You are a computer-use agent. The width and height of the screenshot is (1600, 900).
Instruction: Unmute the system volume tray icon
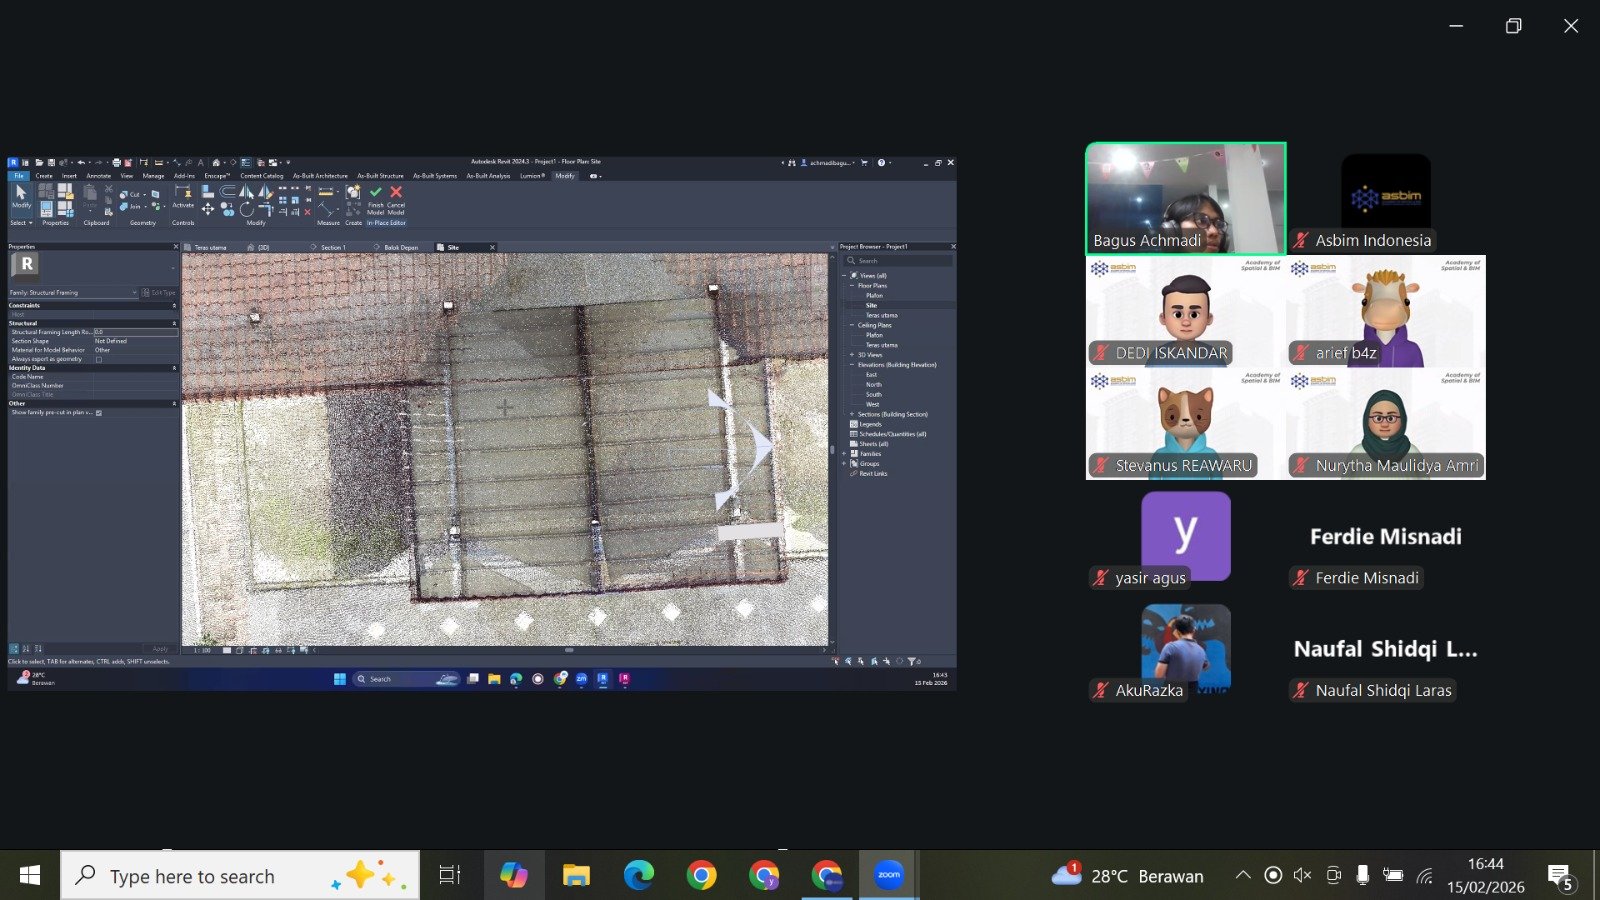click(x=1302, y=876)
